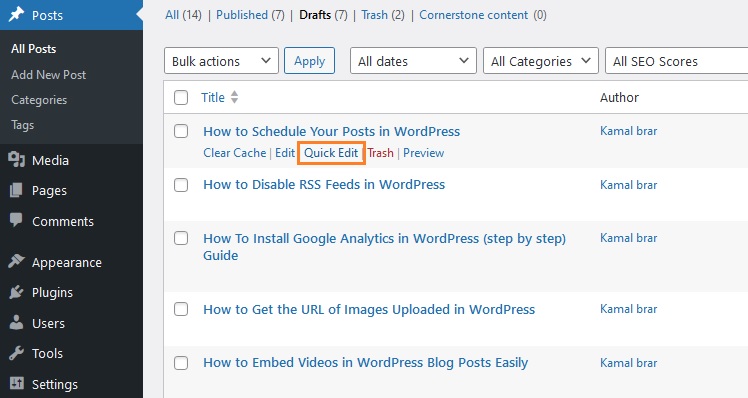Screen dimensions: 748x398
Task: Check the 'Embed Videos in WordPress' row box
Action: point(181,363)
